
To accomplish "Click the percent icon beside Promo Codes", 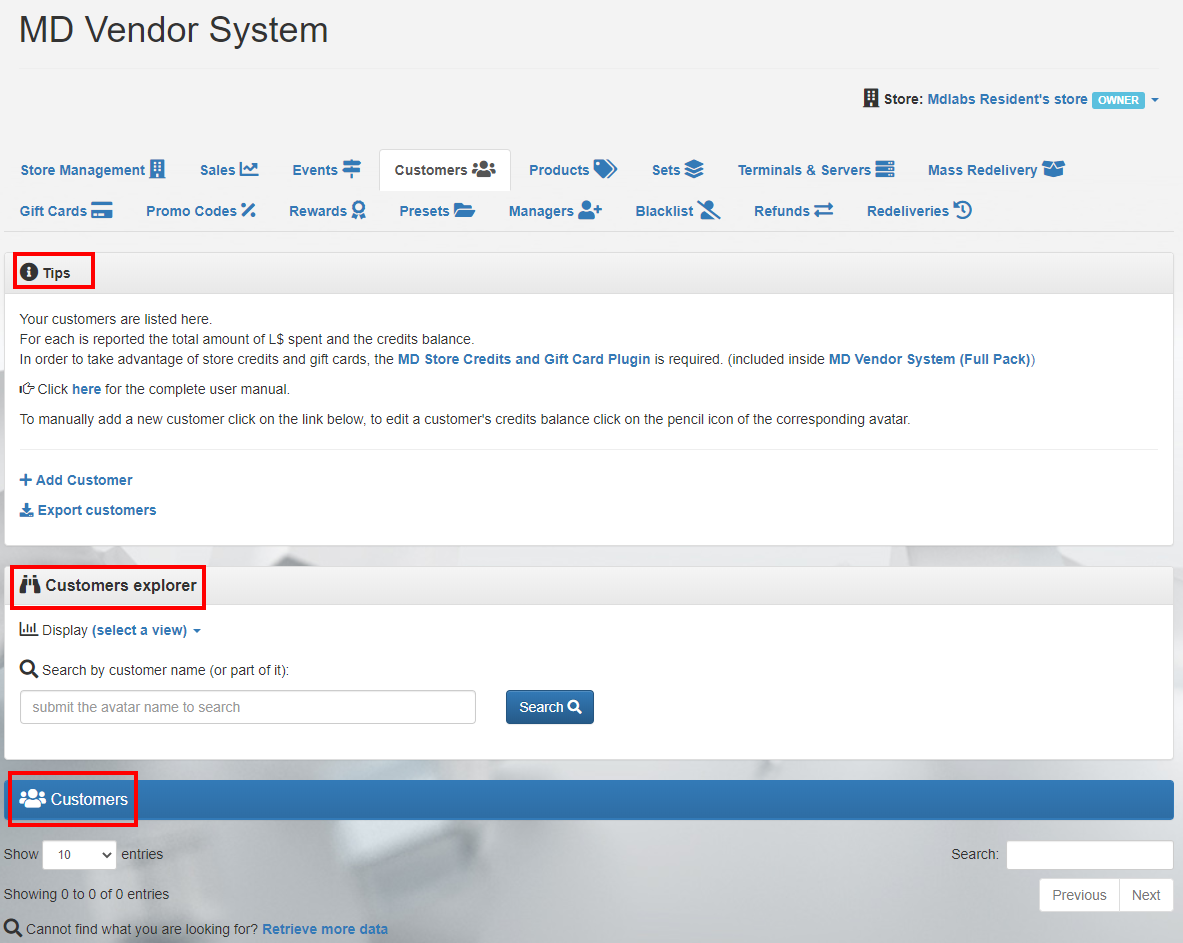I will pyautogui.click(x=248, y=210).
